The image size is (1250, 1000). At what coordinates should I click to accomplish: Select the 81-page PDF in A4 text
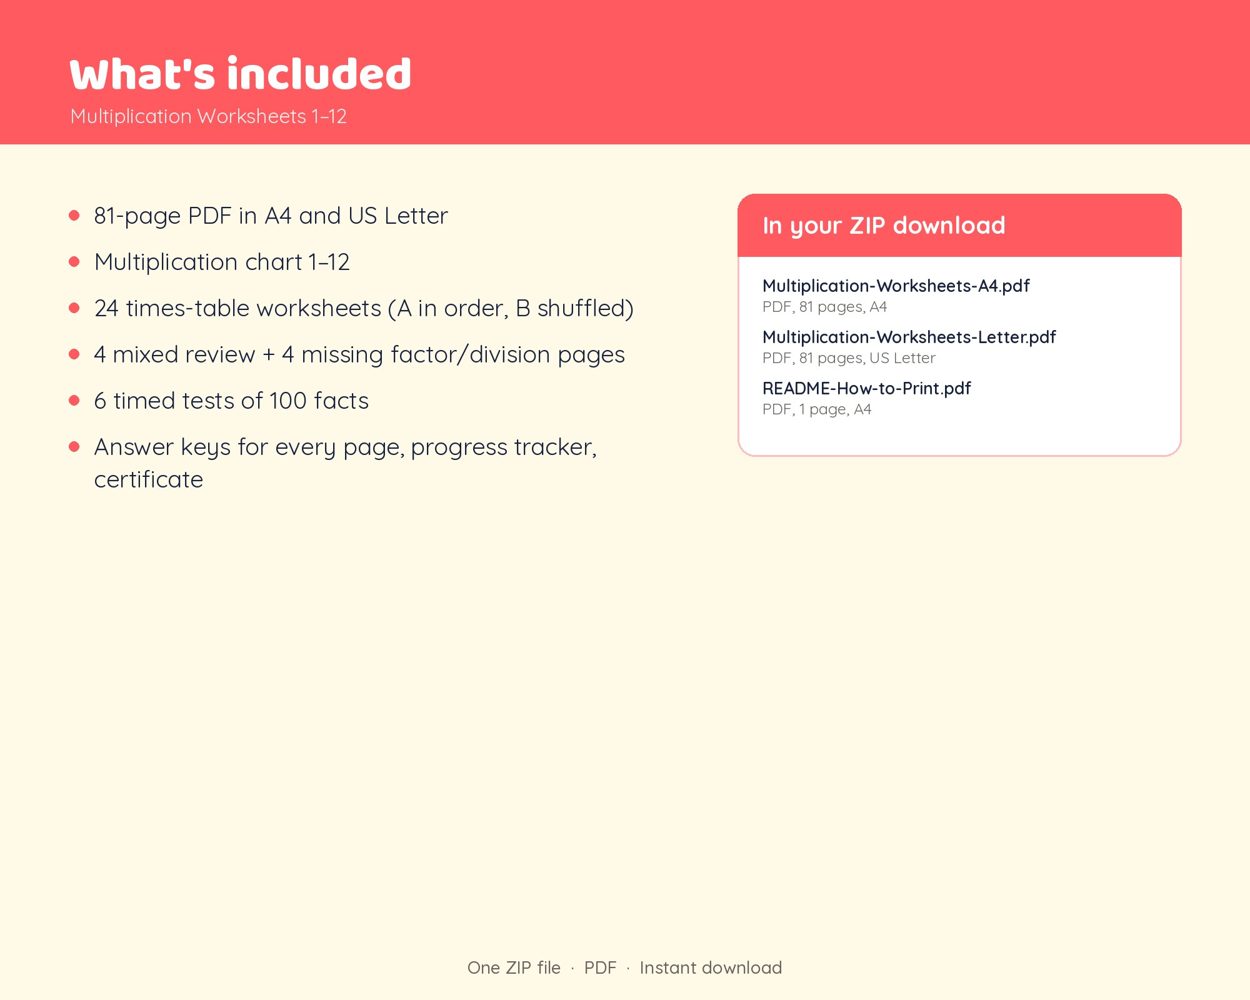pyautogui.click(x=192, y=216)
